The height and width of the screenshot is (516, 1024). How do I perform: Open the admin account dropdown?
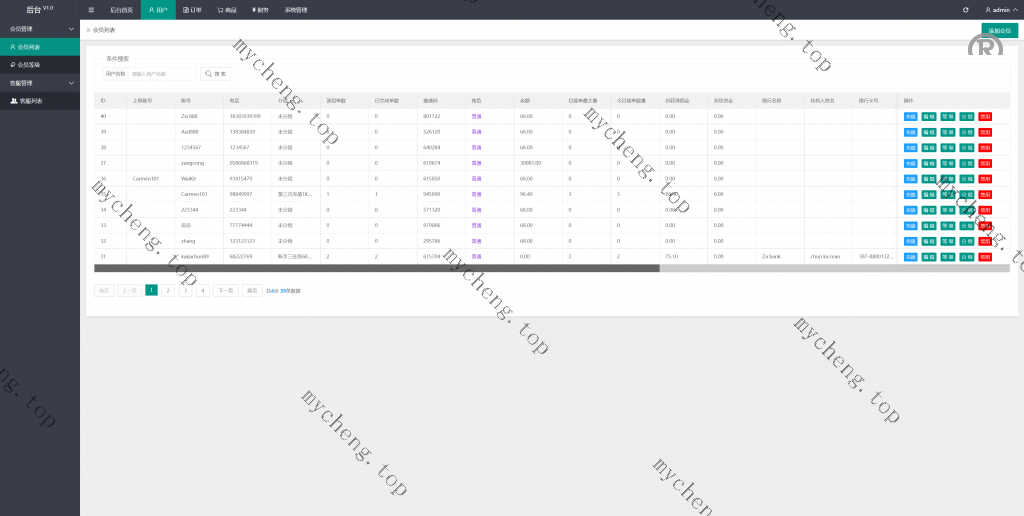pos(1003,10)
